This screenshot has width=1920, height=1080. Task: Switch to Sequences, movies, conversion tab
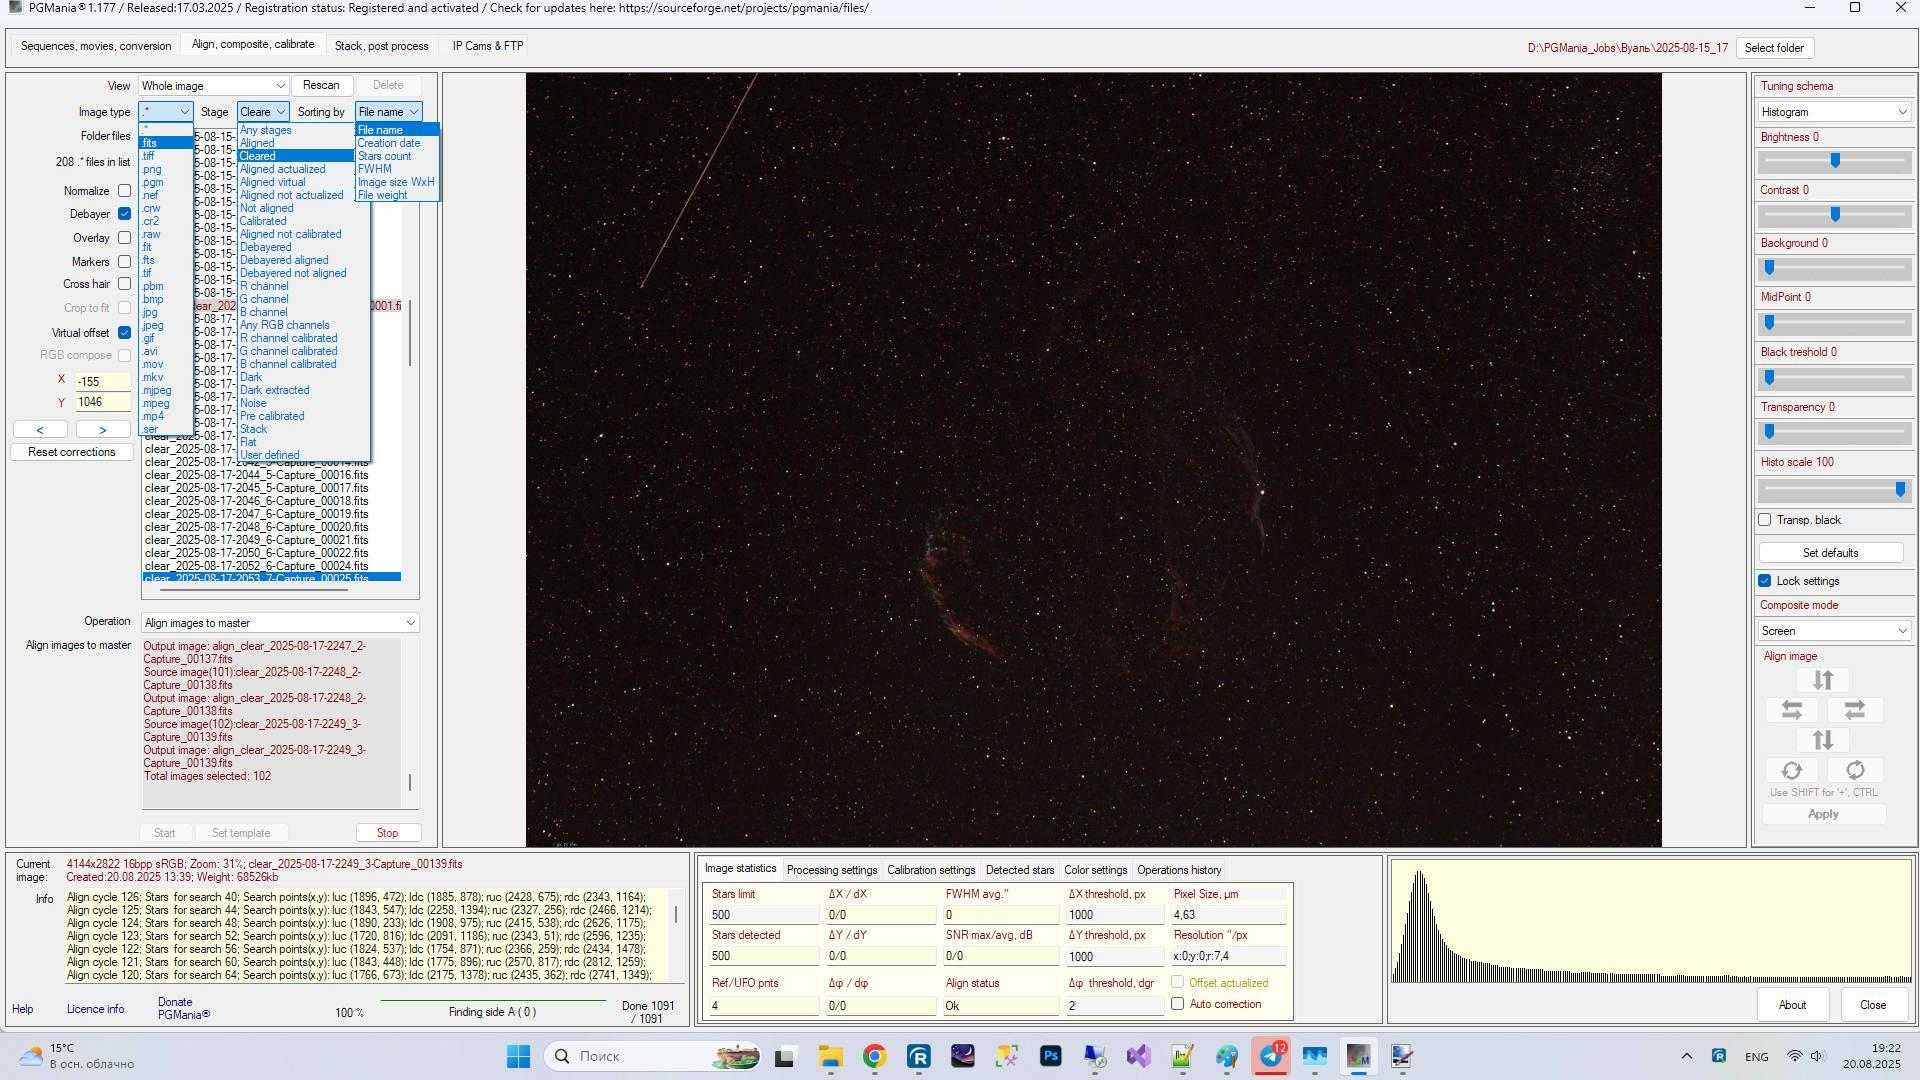coord(96,46)
